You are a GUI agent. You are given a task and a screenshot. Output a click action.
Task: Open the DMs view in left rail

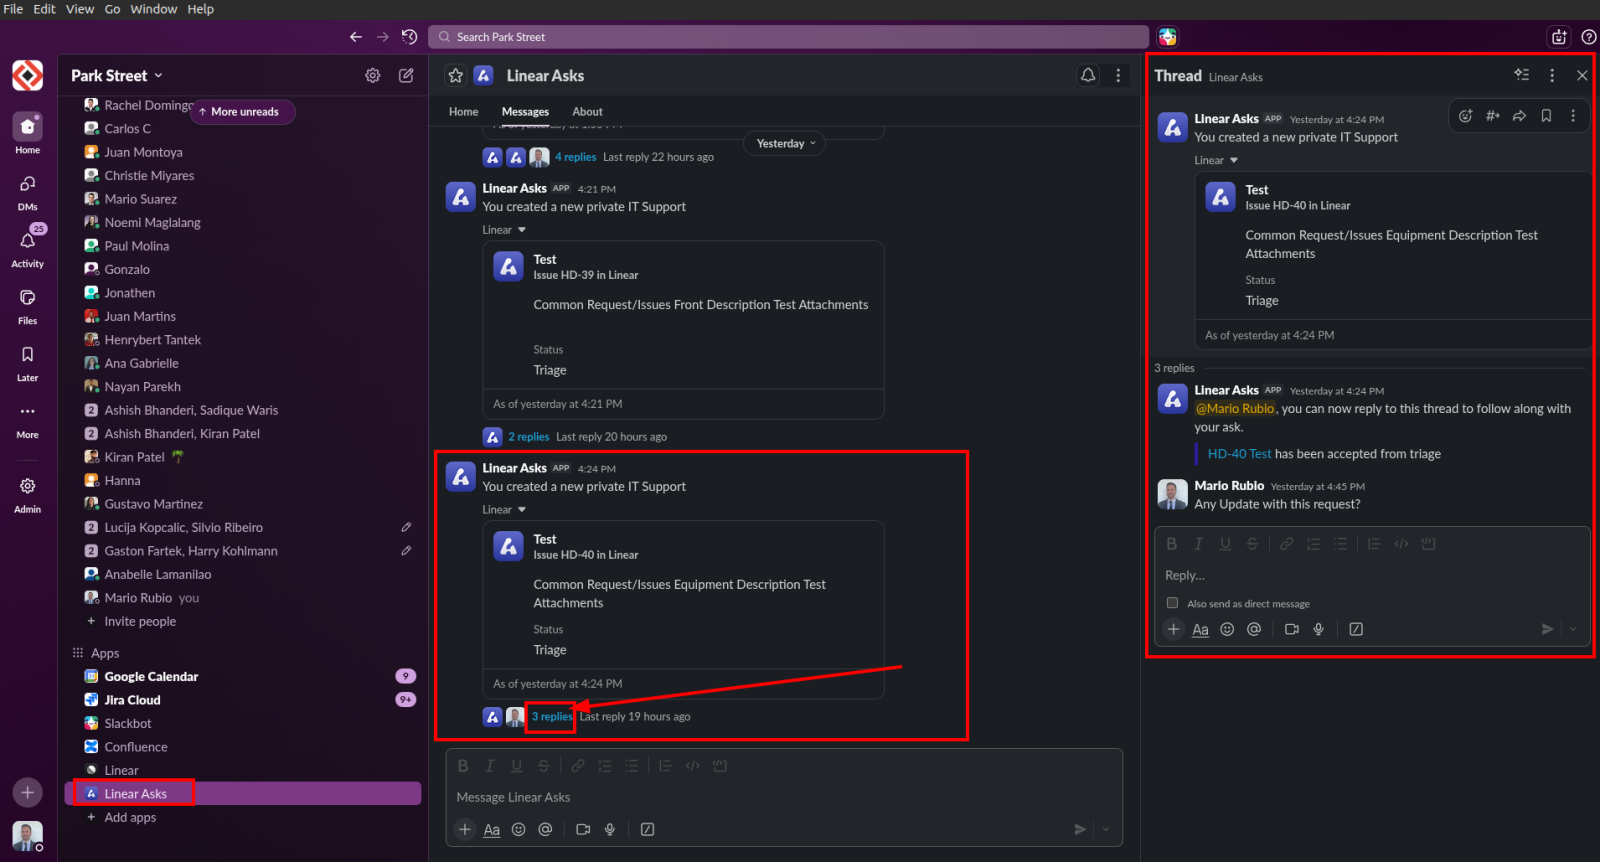click(x=27, y=191)
